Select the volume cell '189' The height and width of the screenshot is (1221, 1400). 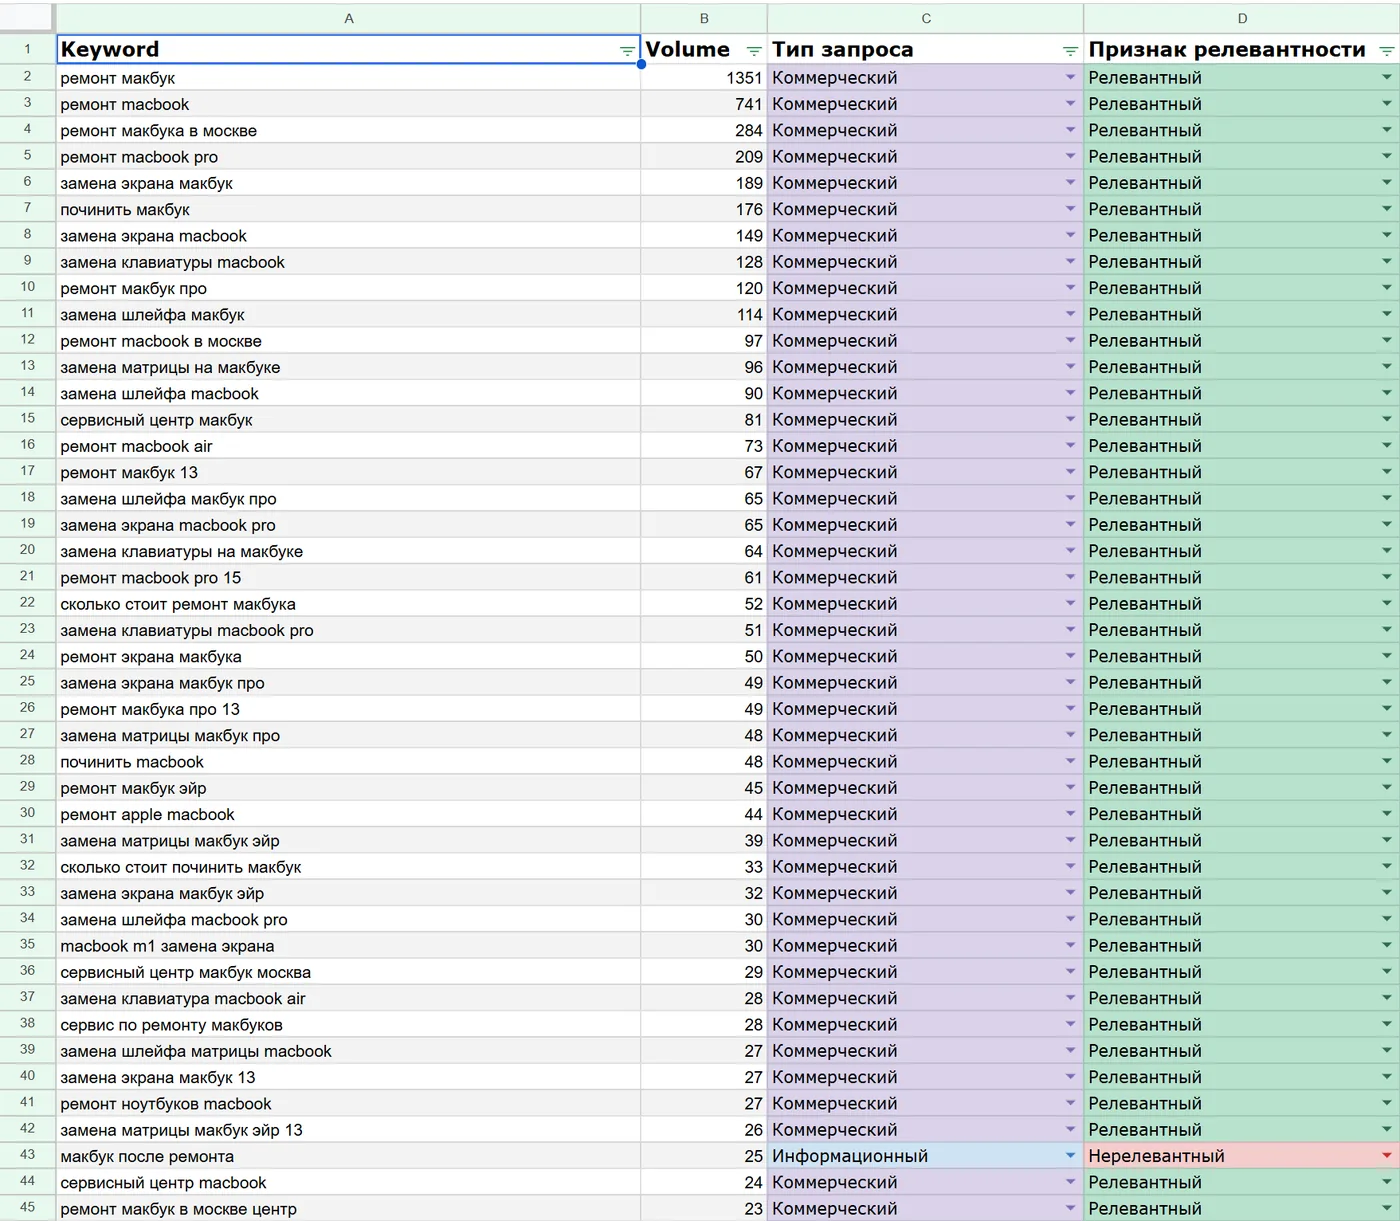pyautogui.click(x=704, y=183)
